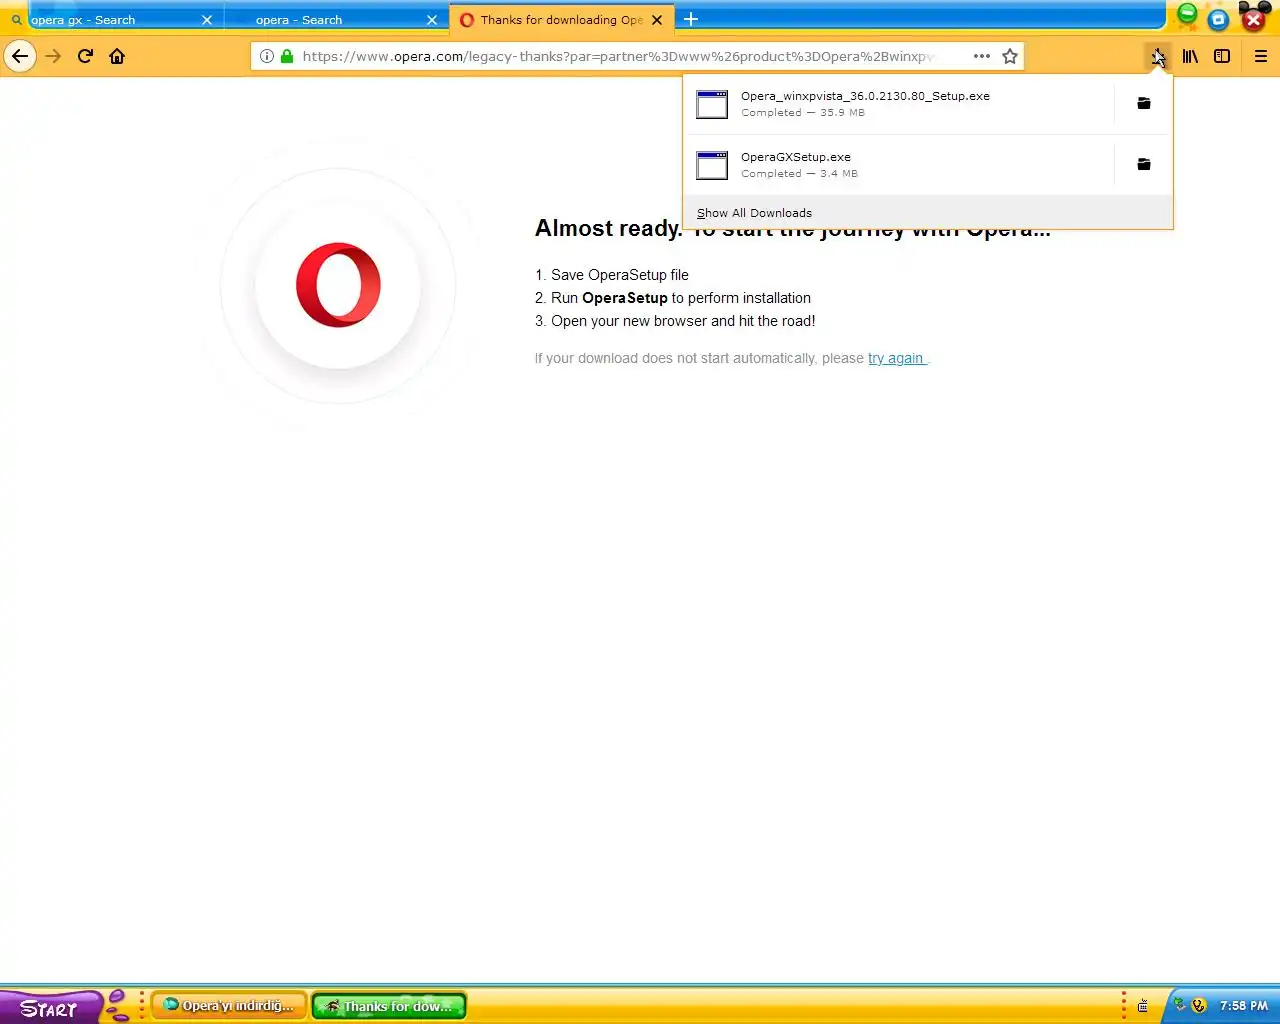This screenshot has width=1280, height=1024.
Task: Open a new tab with plus button
Action: 691,19
